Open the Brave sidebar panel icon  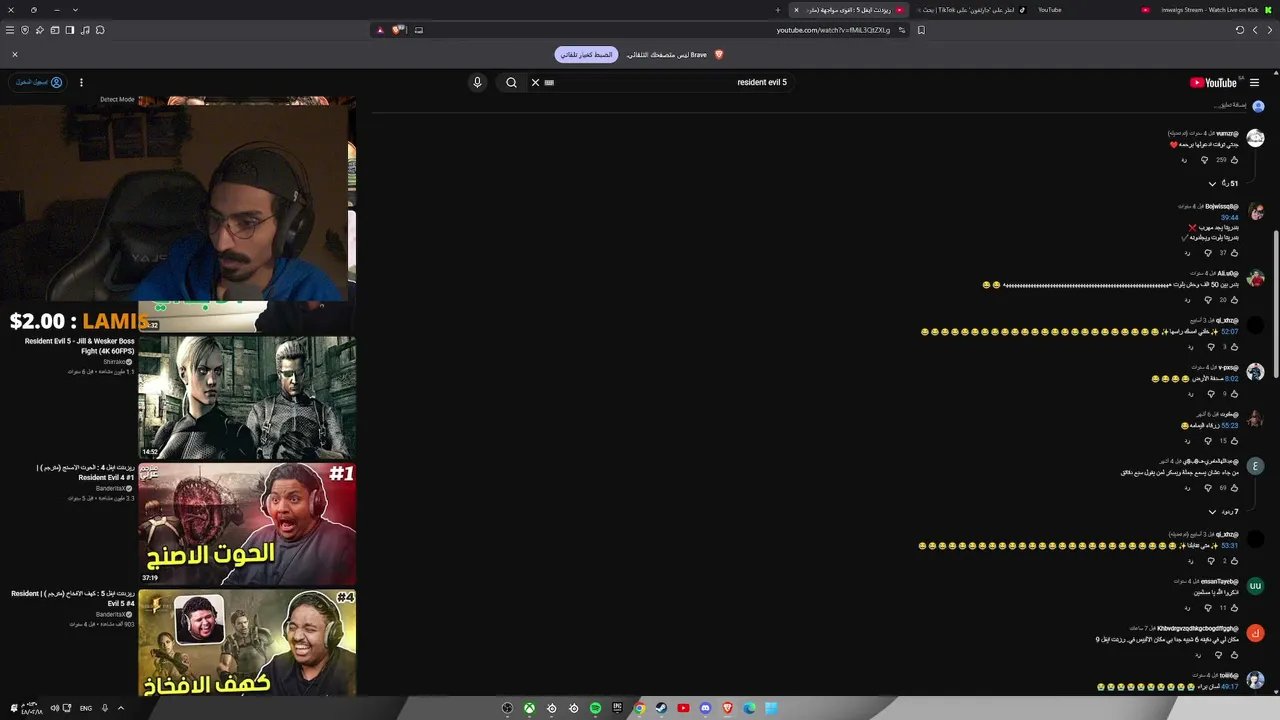[70, 30]
